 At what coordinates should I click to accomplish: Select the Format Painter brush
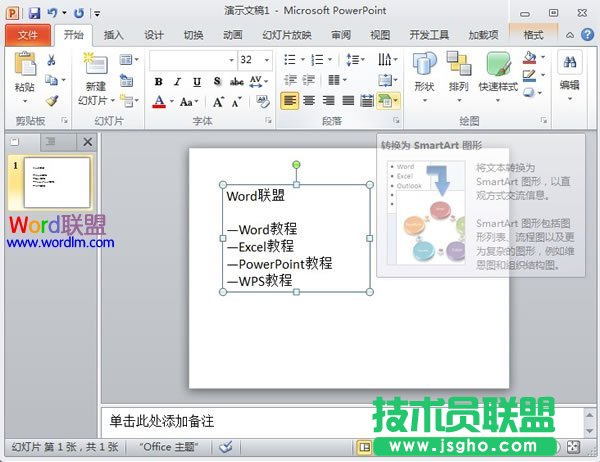(51, 100)
